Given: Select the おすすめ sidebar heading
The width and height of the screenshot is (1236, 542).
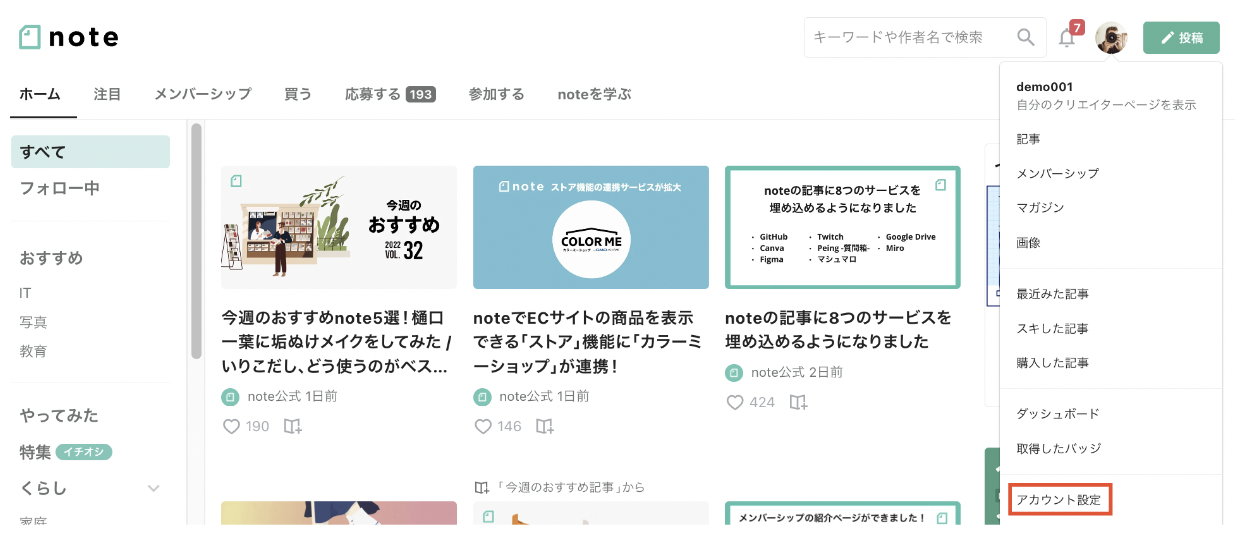Looking at the screenshot, I should click(51, 258).
